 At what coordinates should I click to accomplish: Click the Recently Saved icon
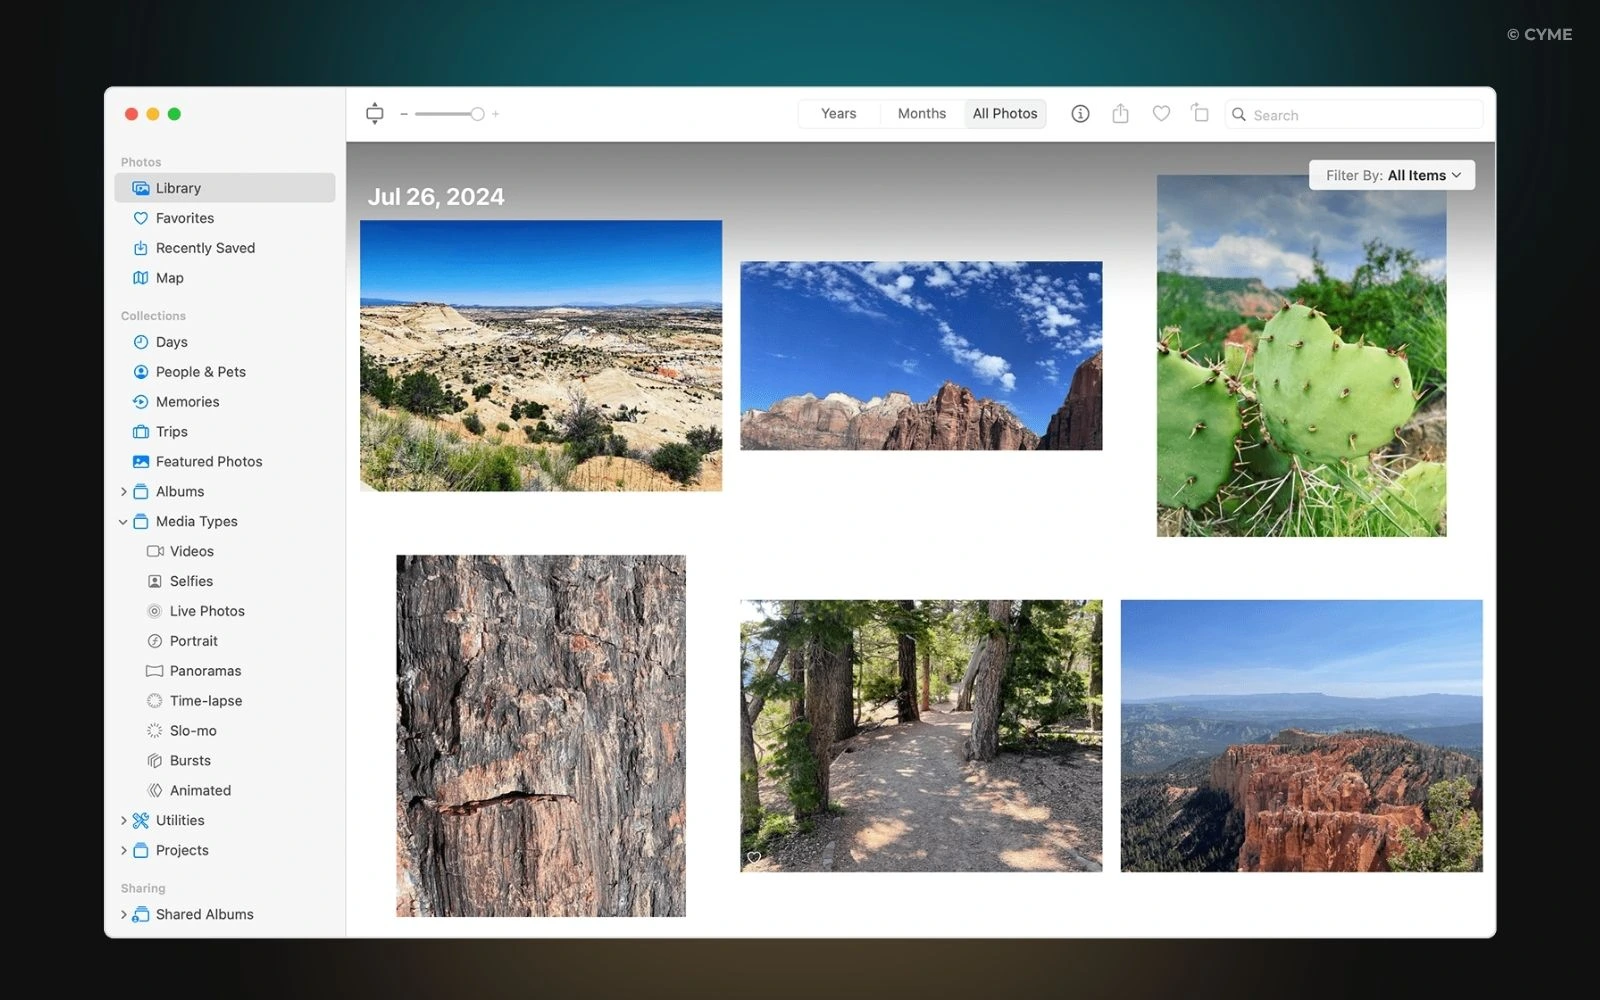pyautogui.click(x=141, y=248)
